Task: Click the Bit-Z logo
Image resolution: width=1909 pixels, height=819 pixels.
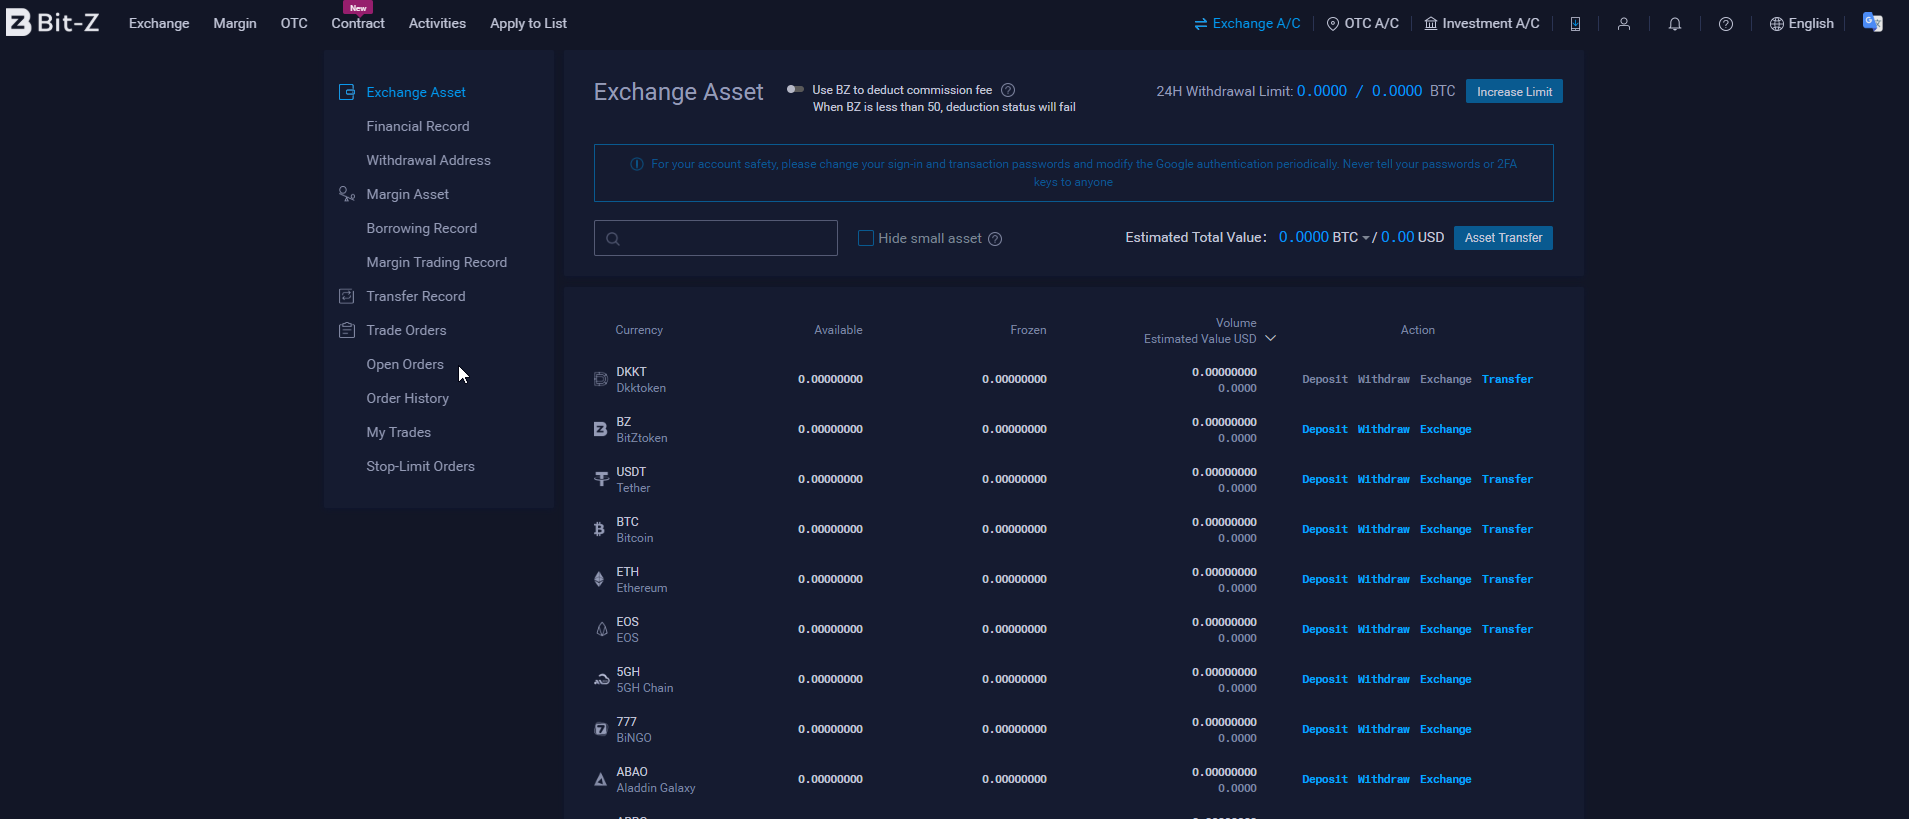Action: click(x=53, y=22)
